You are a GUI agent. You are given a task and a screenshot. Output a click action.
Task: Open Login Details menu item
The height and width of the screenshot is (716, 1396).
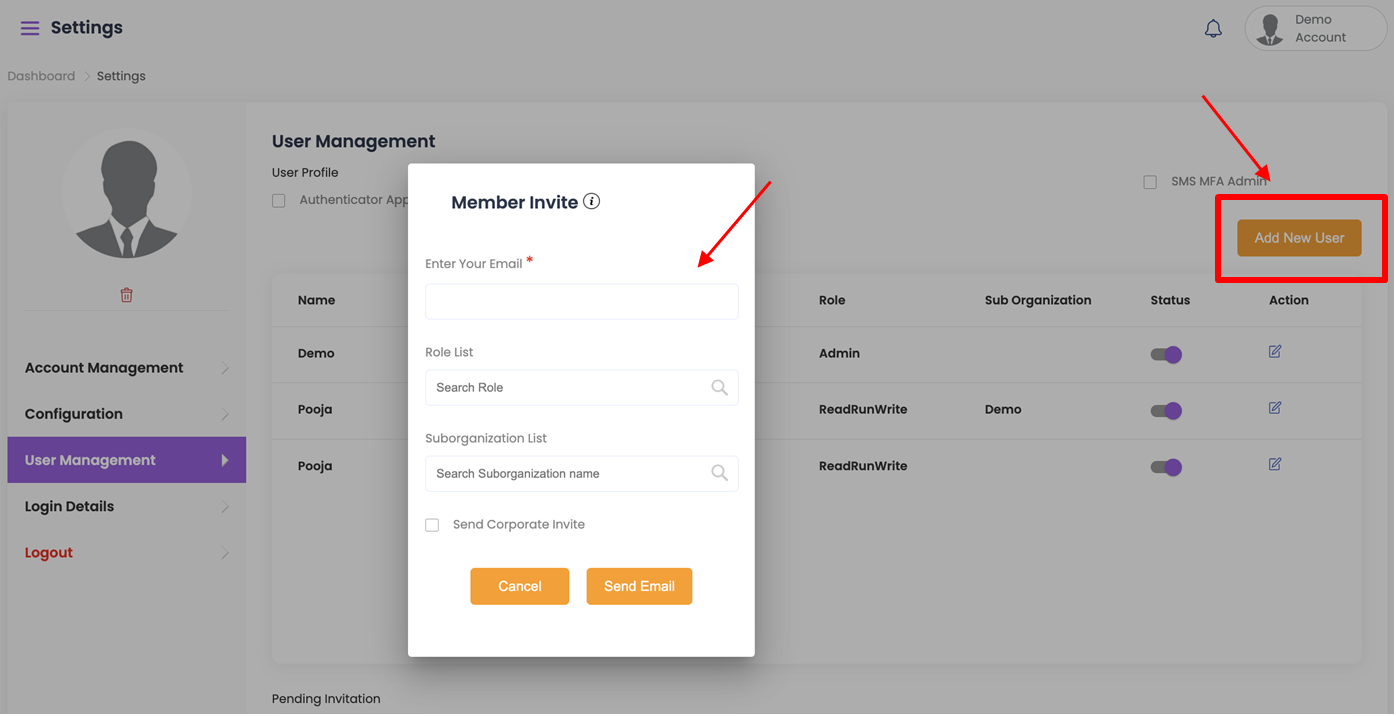pyautogui.click(x=70, y=507)
